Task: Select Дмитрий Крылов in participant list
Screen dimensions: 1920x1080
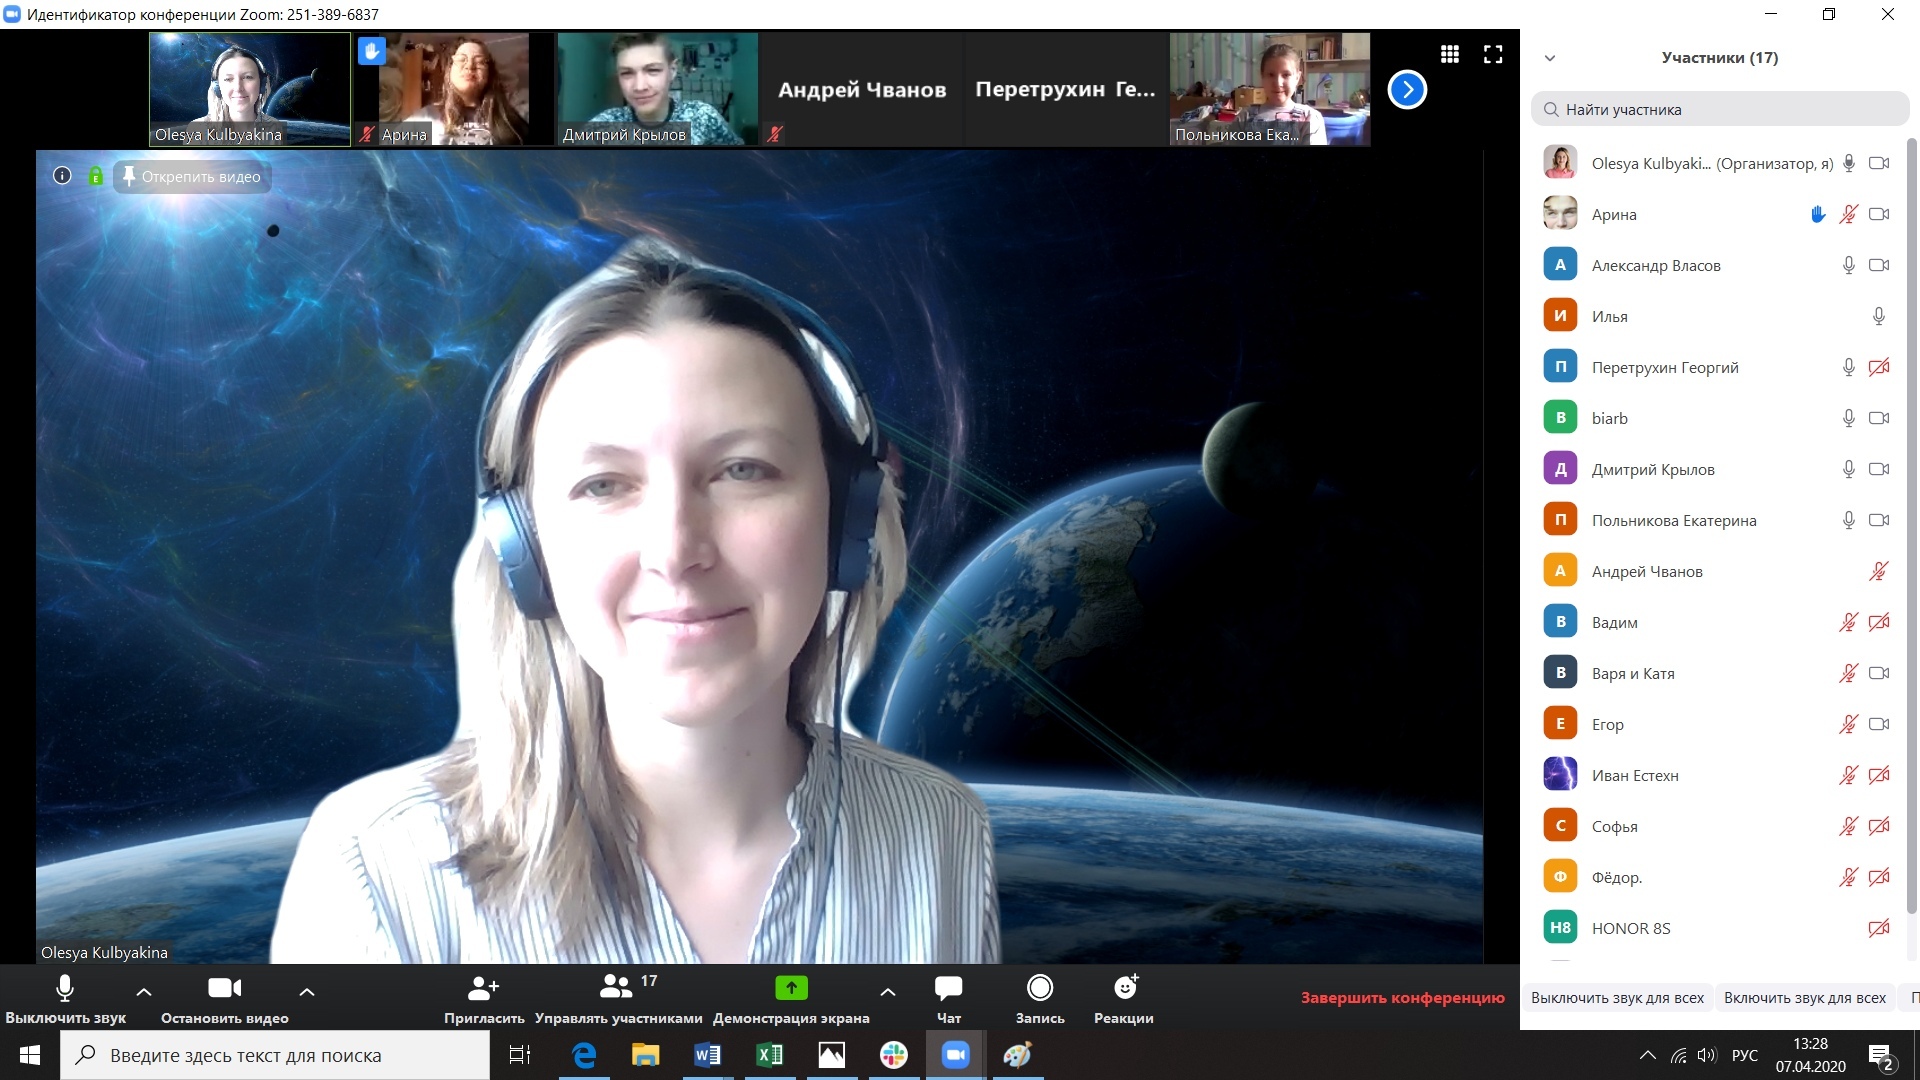Action: [x=1716, y=469]
